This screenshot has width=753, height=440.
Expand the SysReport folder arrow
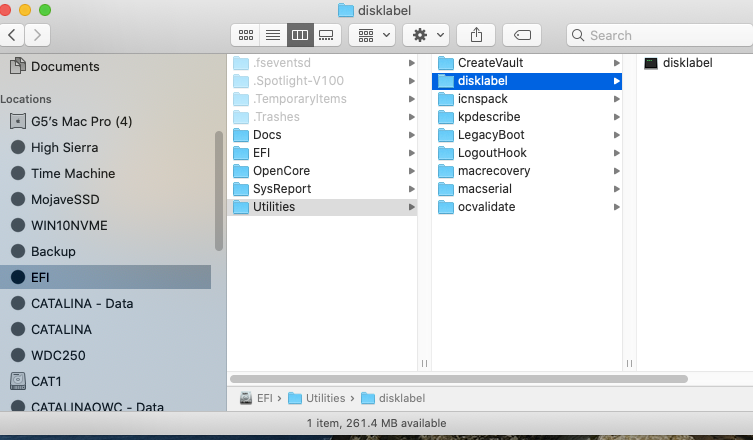pos(412,189)
